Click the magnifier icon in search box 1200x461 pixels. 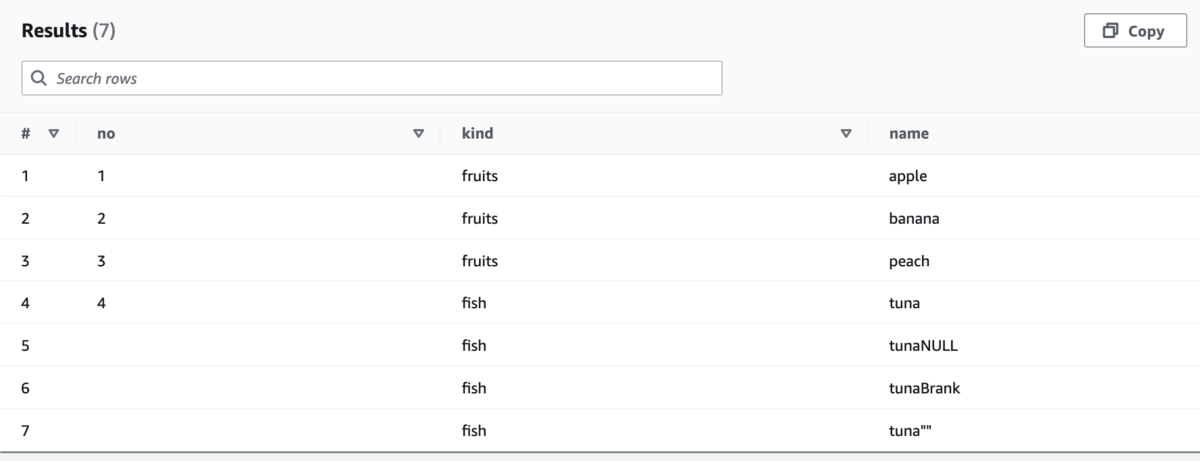coord(40,78)
